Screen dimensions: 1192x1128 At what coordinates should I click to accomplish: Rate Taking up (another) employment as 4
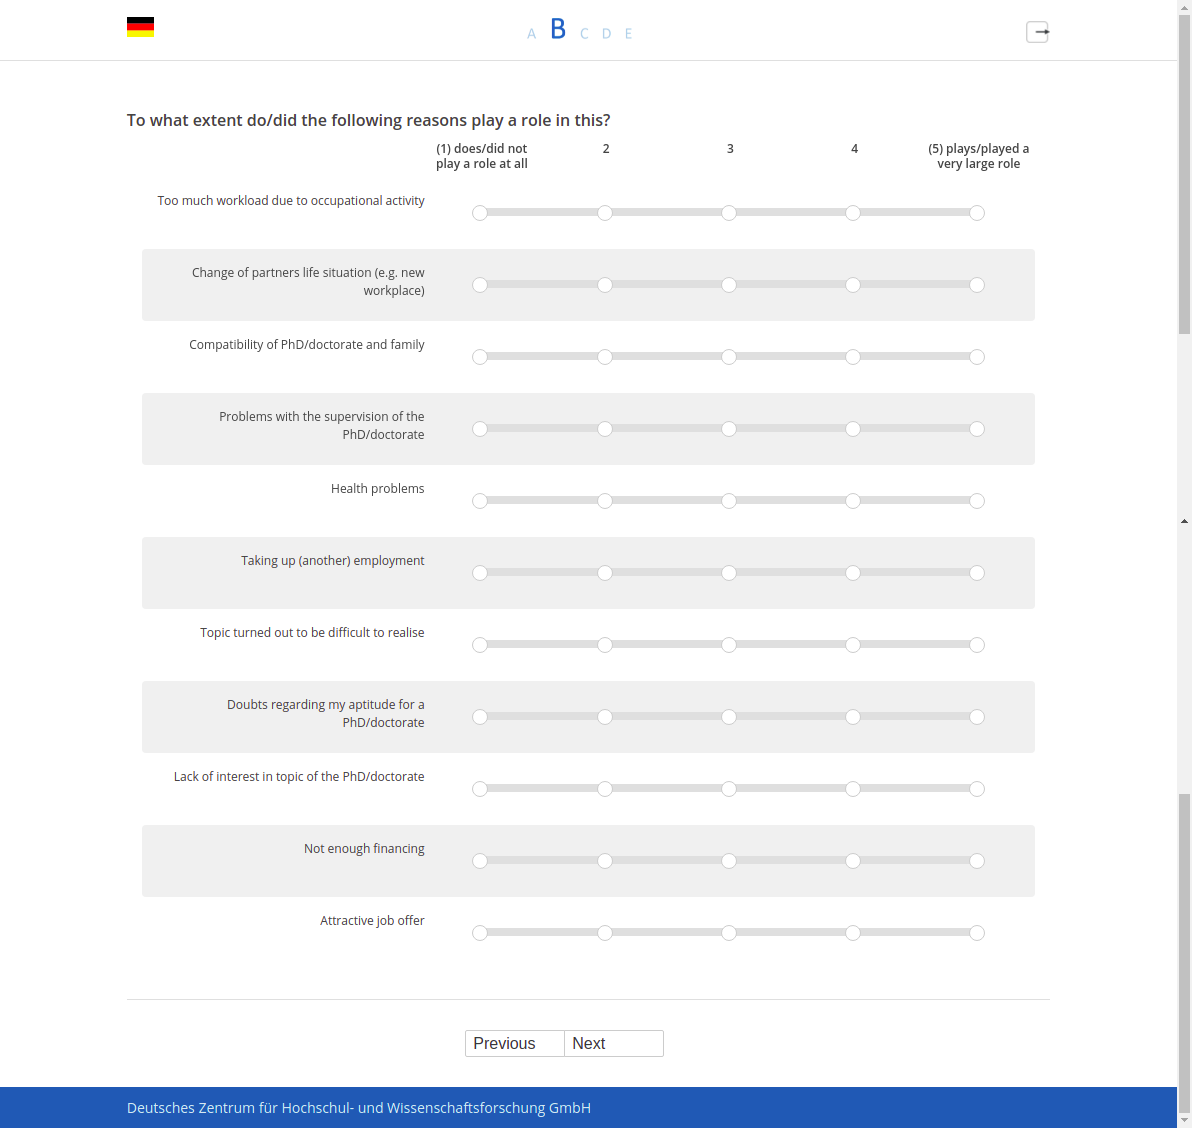point(853,572)
